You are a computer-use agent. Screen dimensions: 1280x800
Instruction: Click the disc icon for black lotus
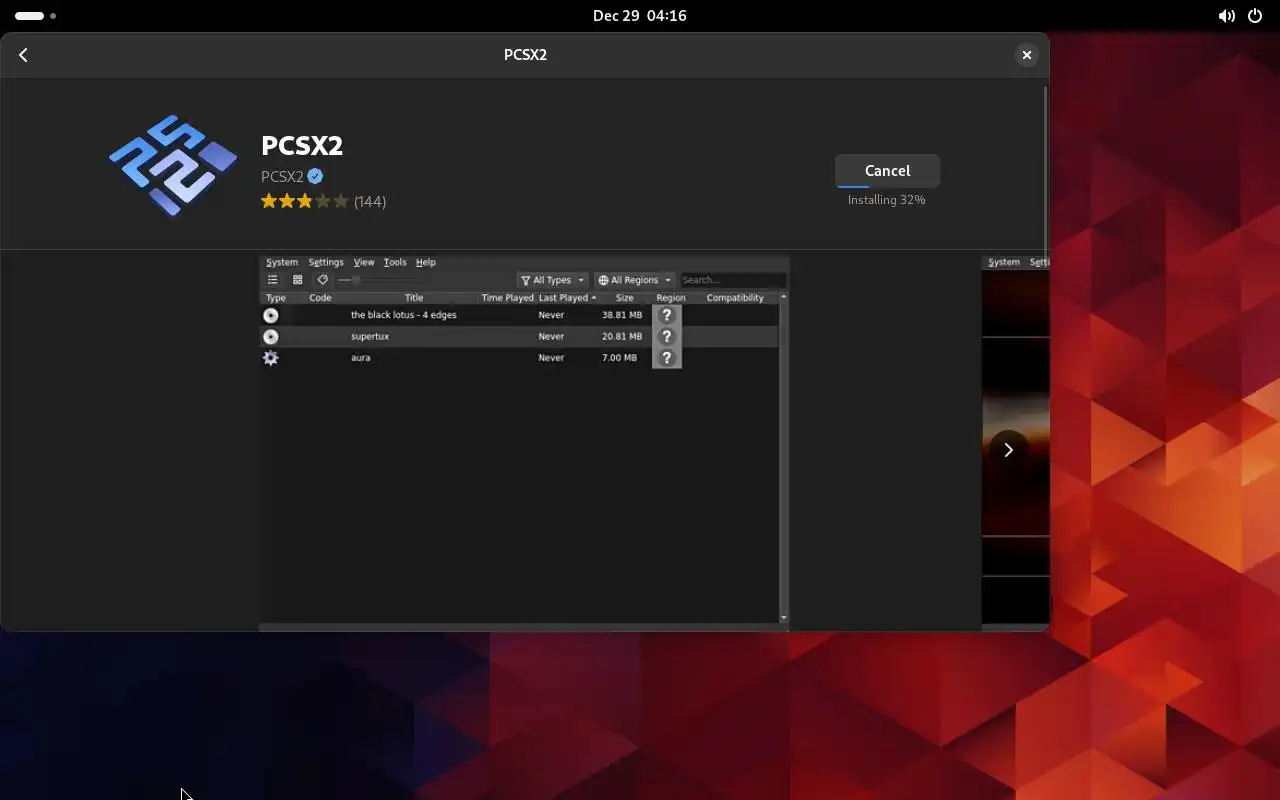271,315
